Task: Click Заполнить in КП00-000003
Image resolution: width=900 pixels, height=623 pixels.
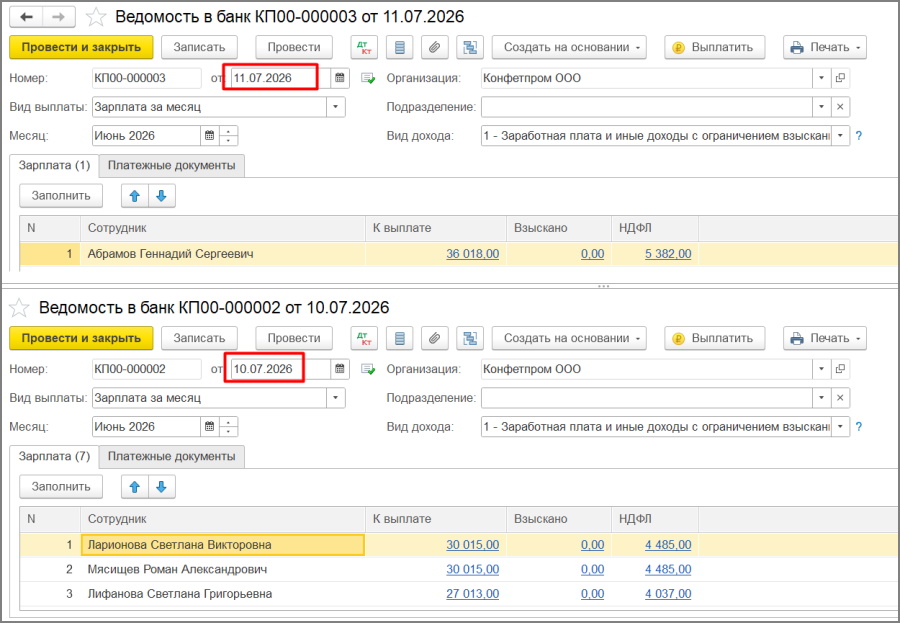Action: click(61, 196)
